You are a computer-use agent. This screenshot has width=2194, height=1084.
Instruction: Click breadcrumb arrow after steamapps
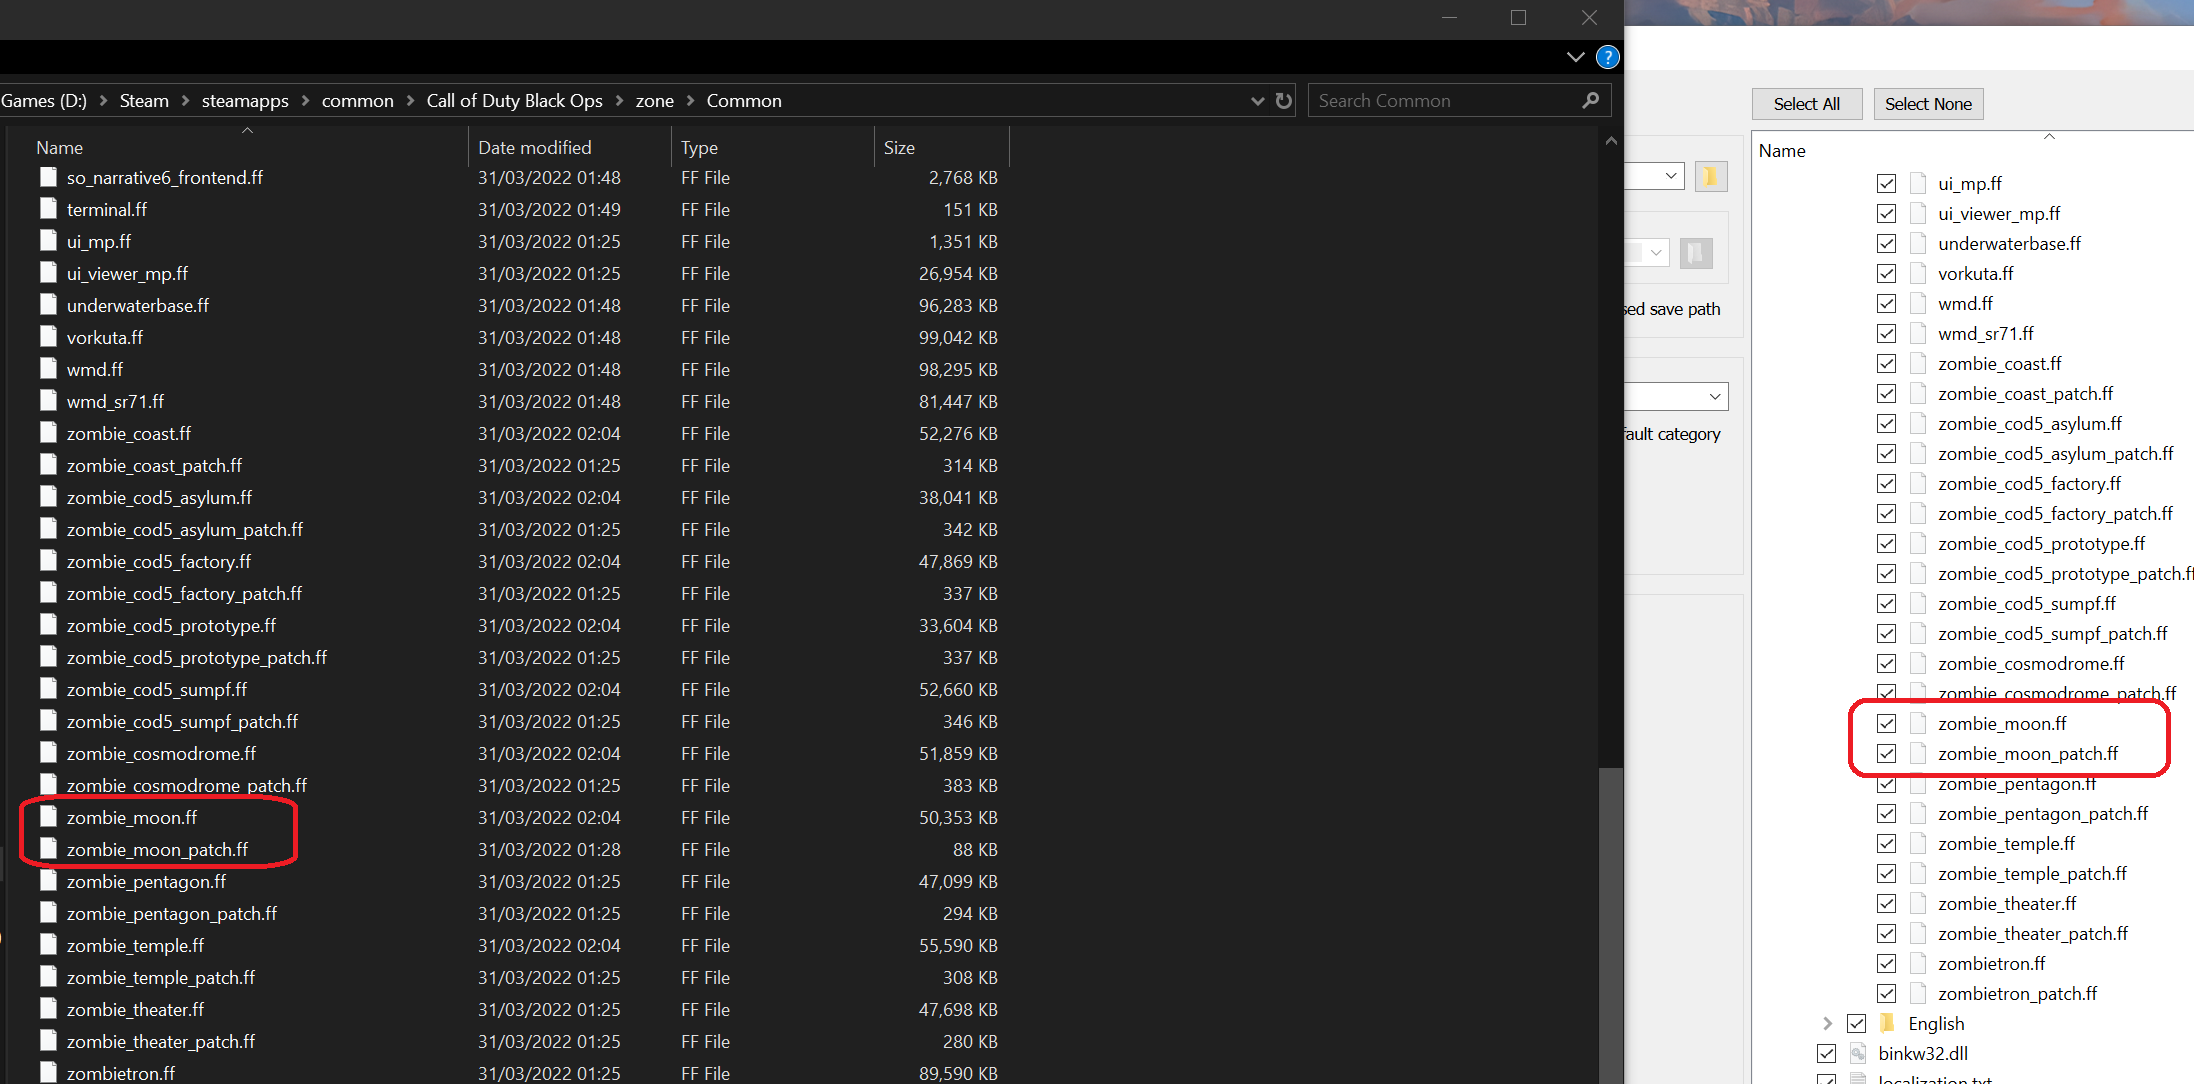305,101
